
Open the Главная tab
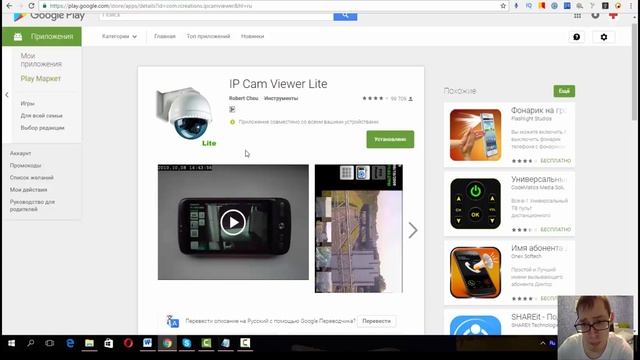(165, 36)
